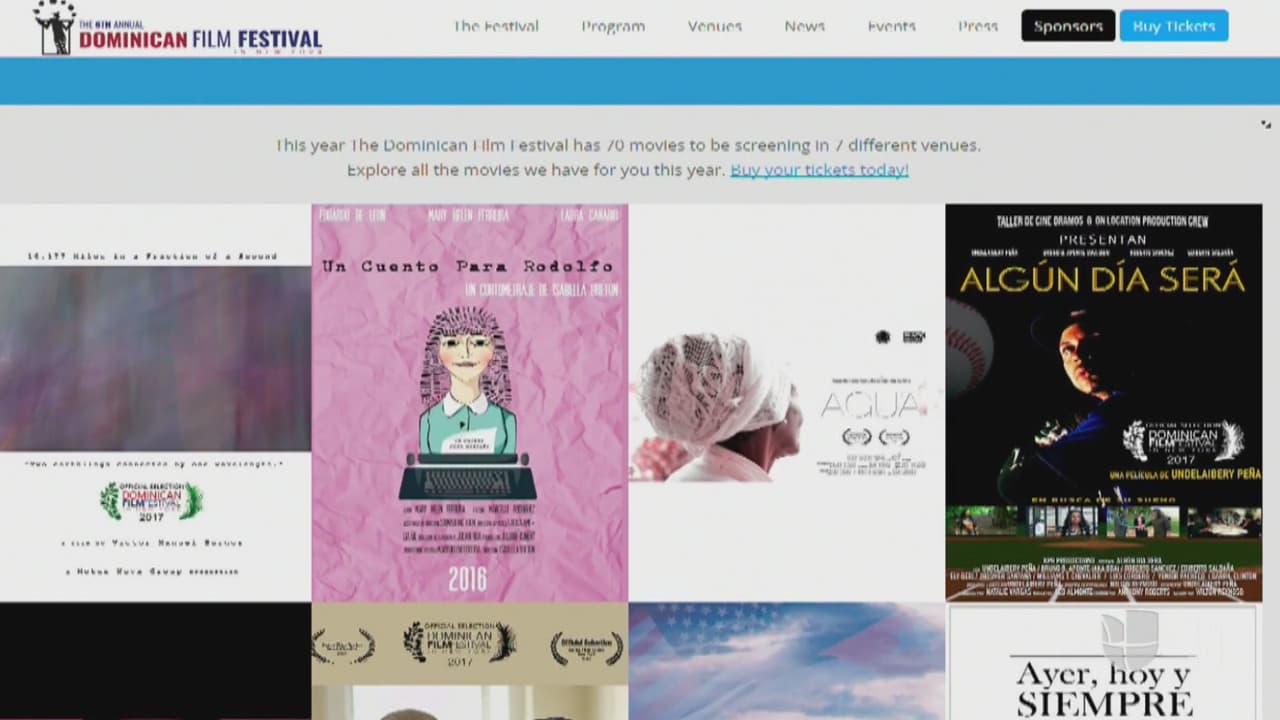
Task: Open the '14,177 Miles' film poster
Action: [155, 402]
